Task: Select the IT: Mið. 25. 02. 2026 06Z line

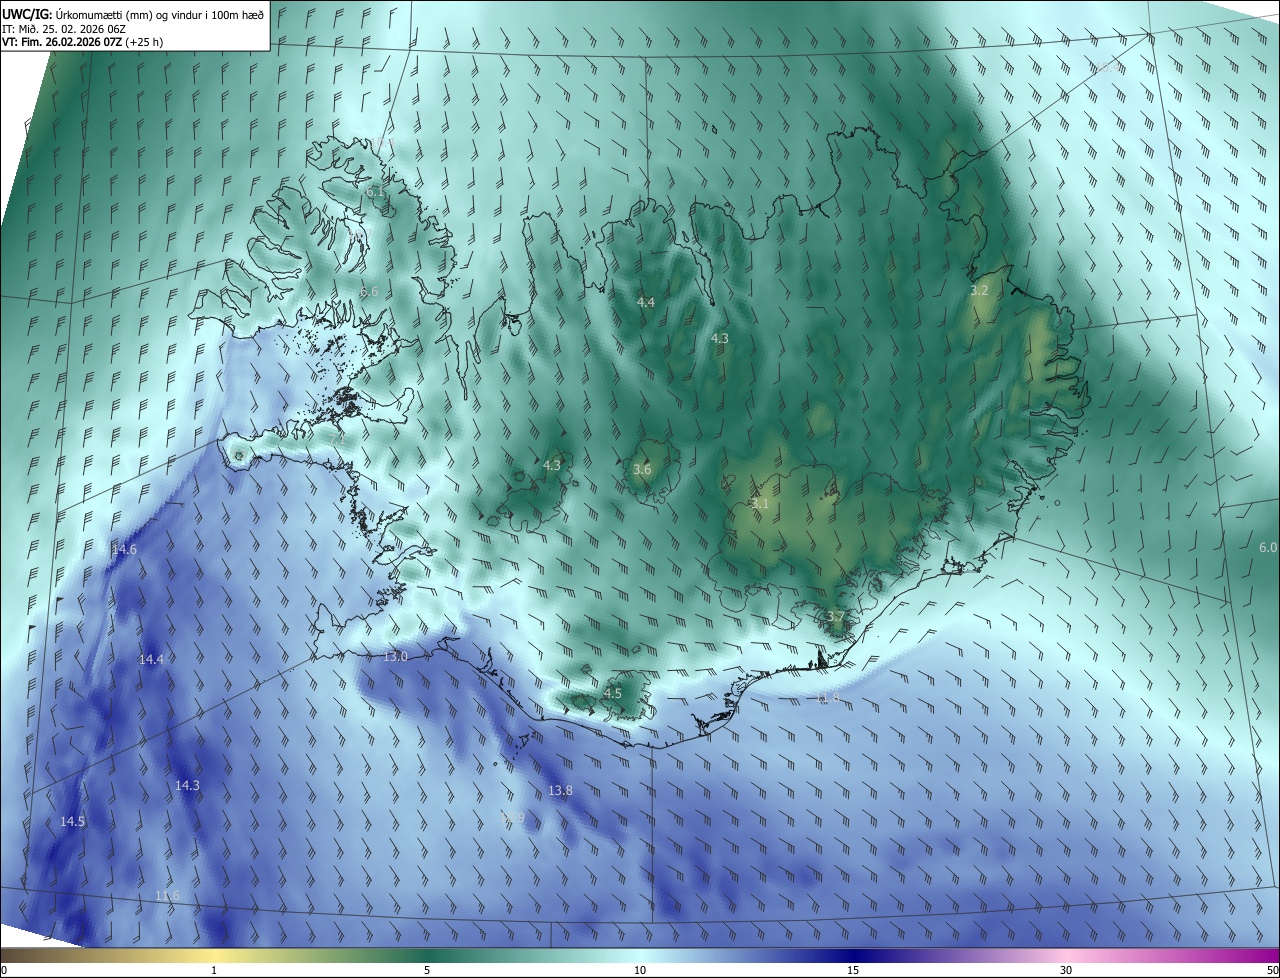Action: pyautogui.click(x=63, y=28)
